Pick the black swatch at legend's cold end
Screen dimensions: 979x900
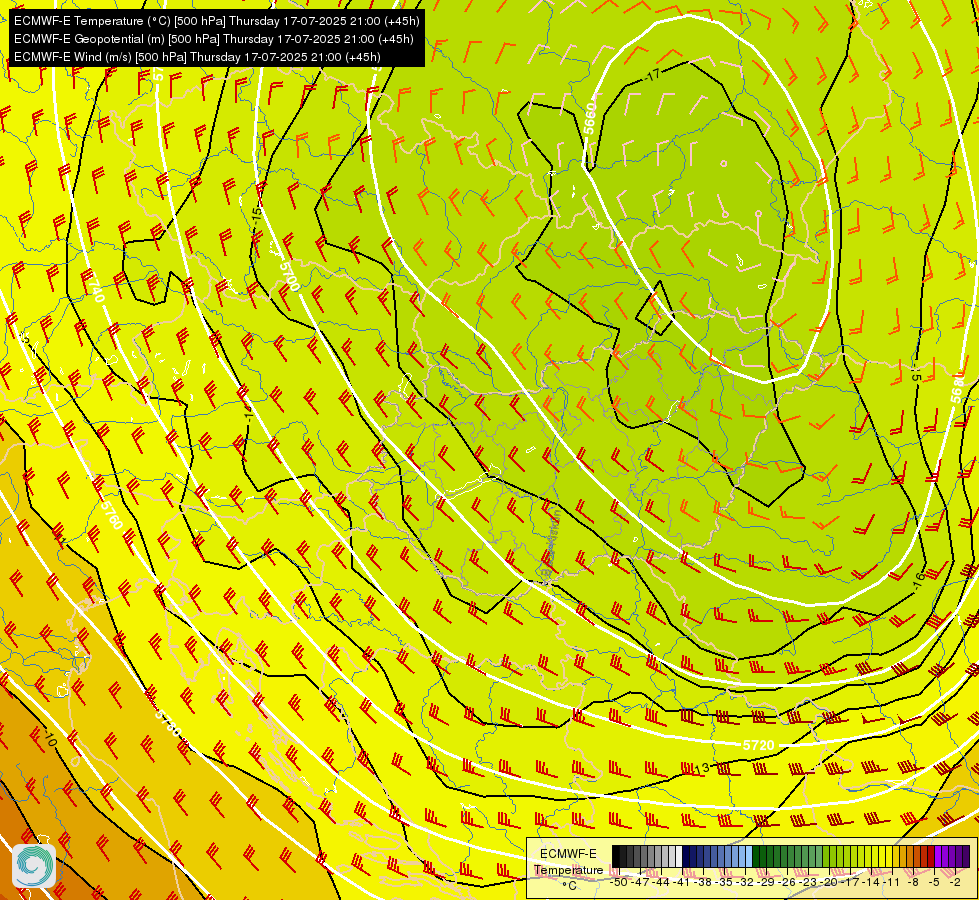click(x=616, y=856)
